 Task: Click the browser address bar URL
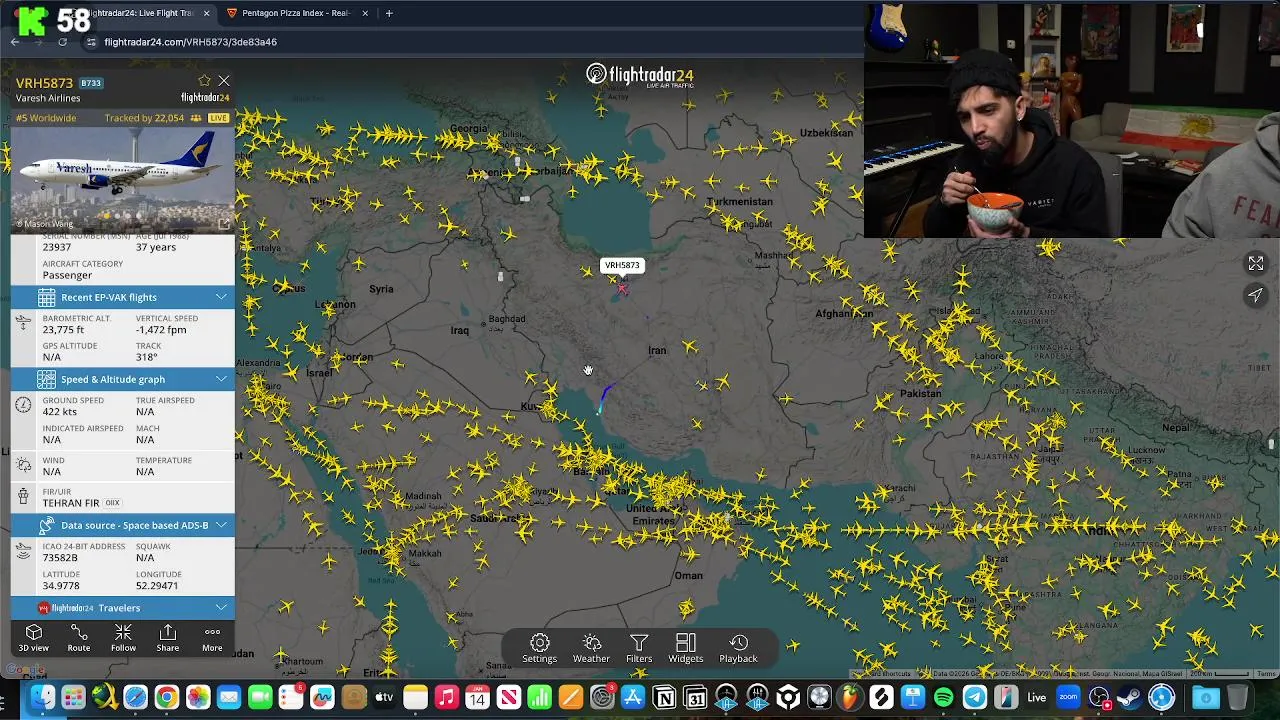click(x=190, y=42)
